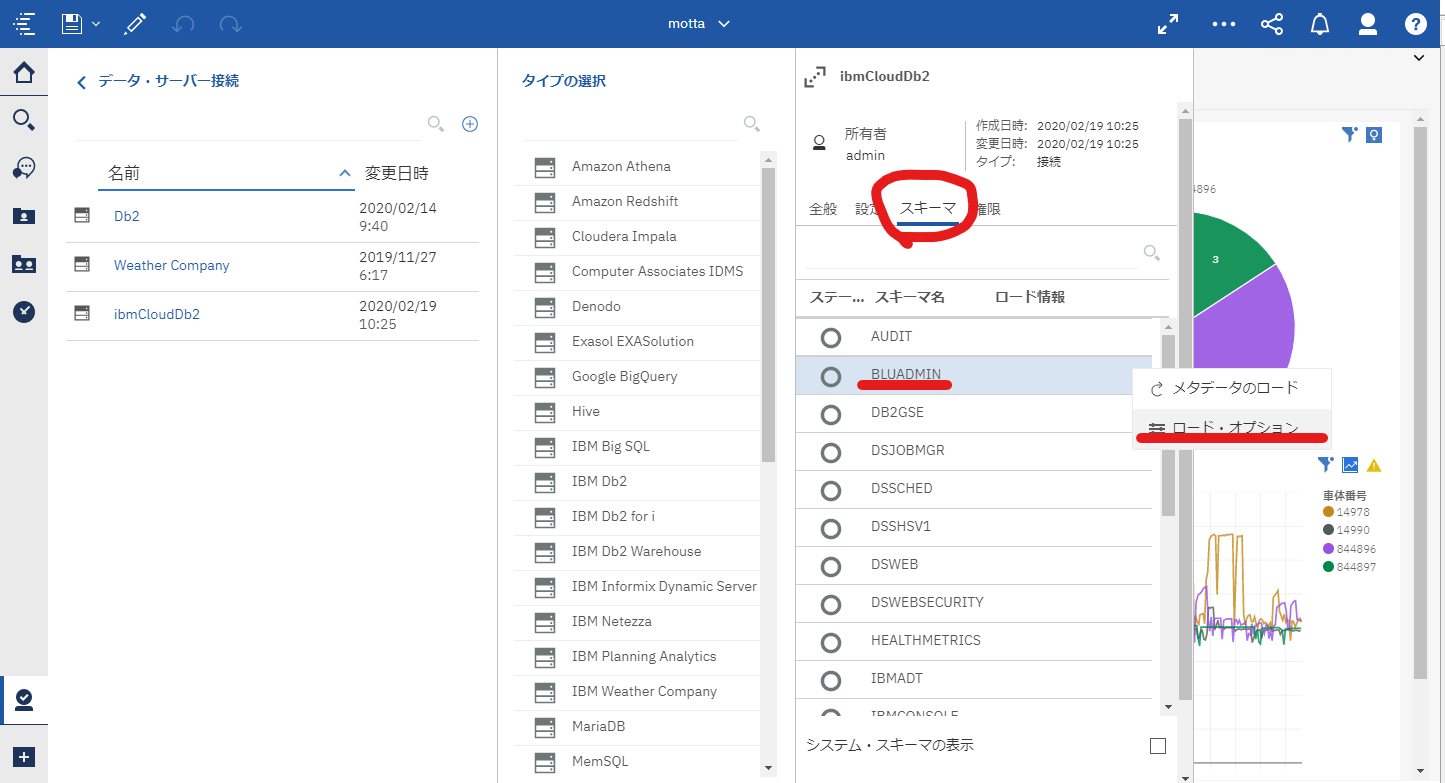The image size is (1445, 783).
Task: Switch to the 設定 tab
Action: point(867,209)
